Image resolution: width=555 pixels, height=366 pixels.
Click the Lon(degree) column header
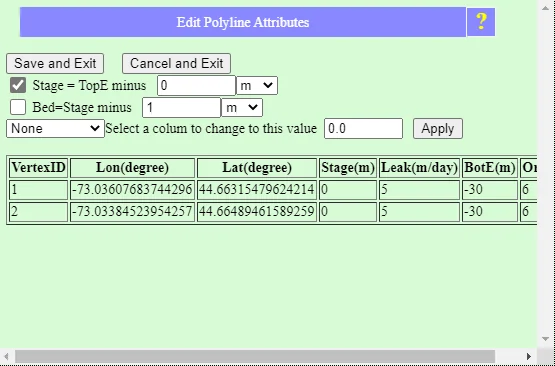point(132,168)
